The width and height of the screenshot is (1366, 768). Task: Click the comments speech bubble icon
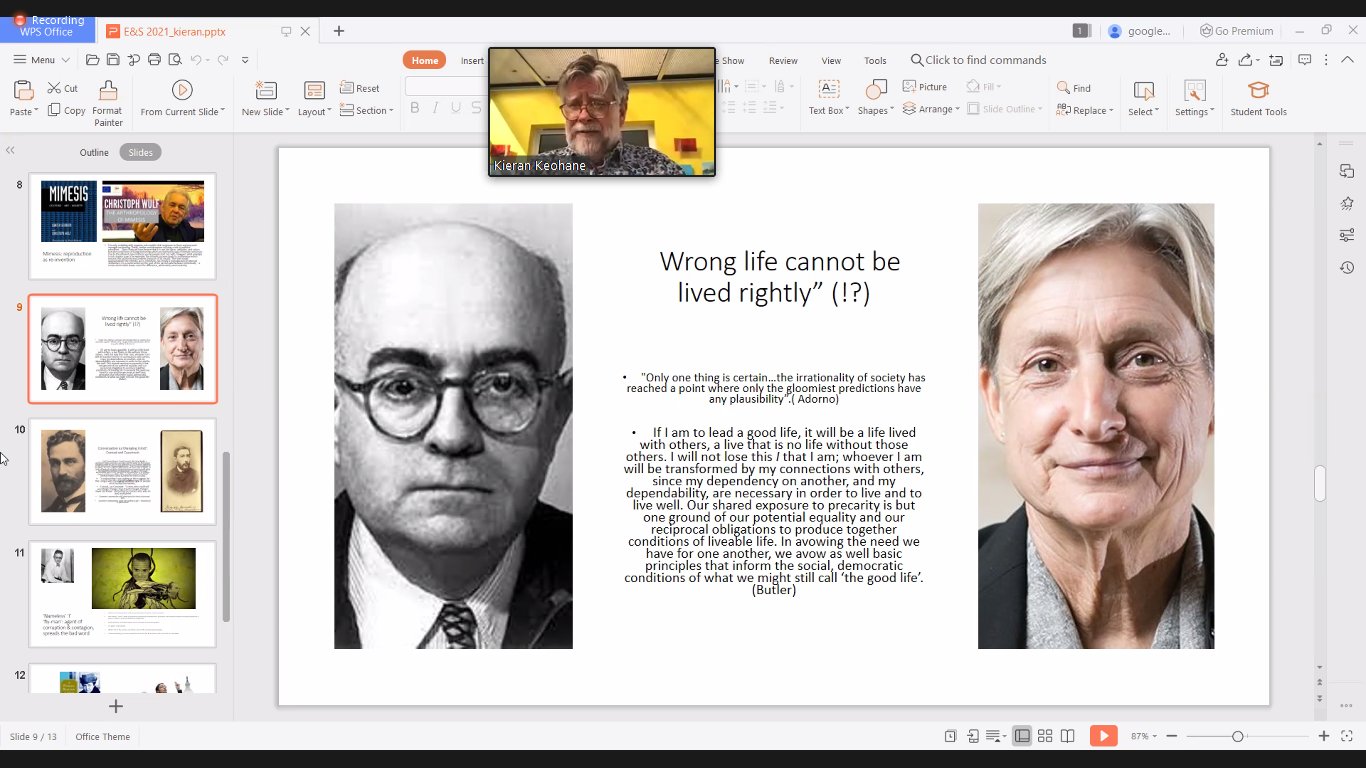tap(1304, 60)
